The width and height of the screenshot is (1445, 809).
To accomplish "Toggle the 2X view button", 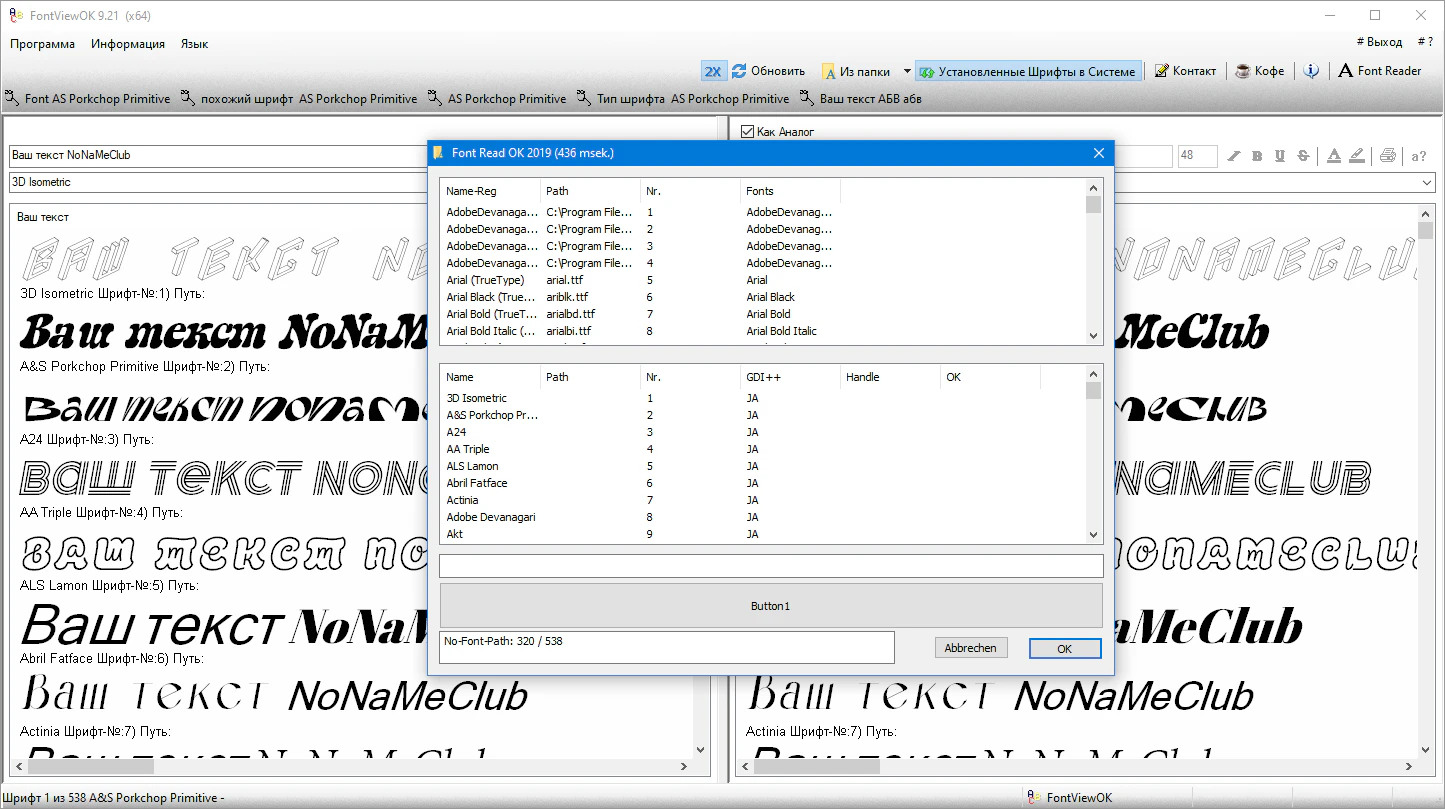I will click(x=713, y=71).
